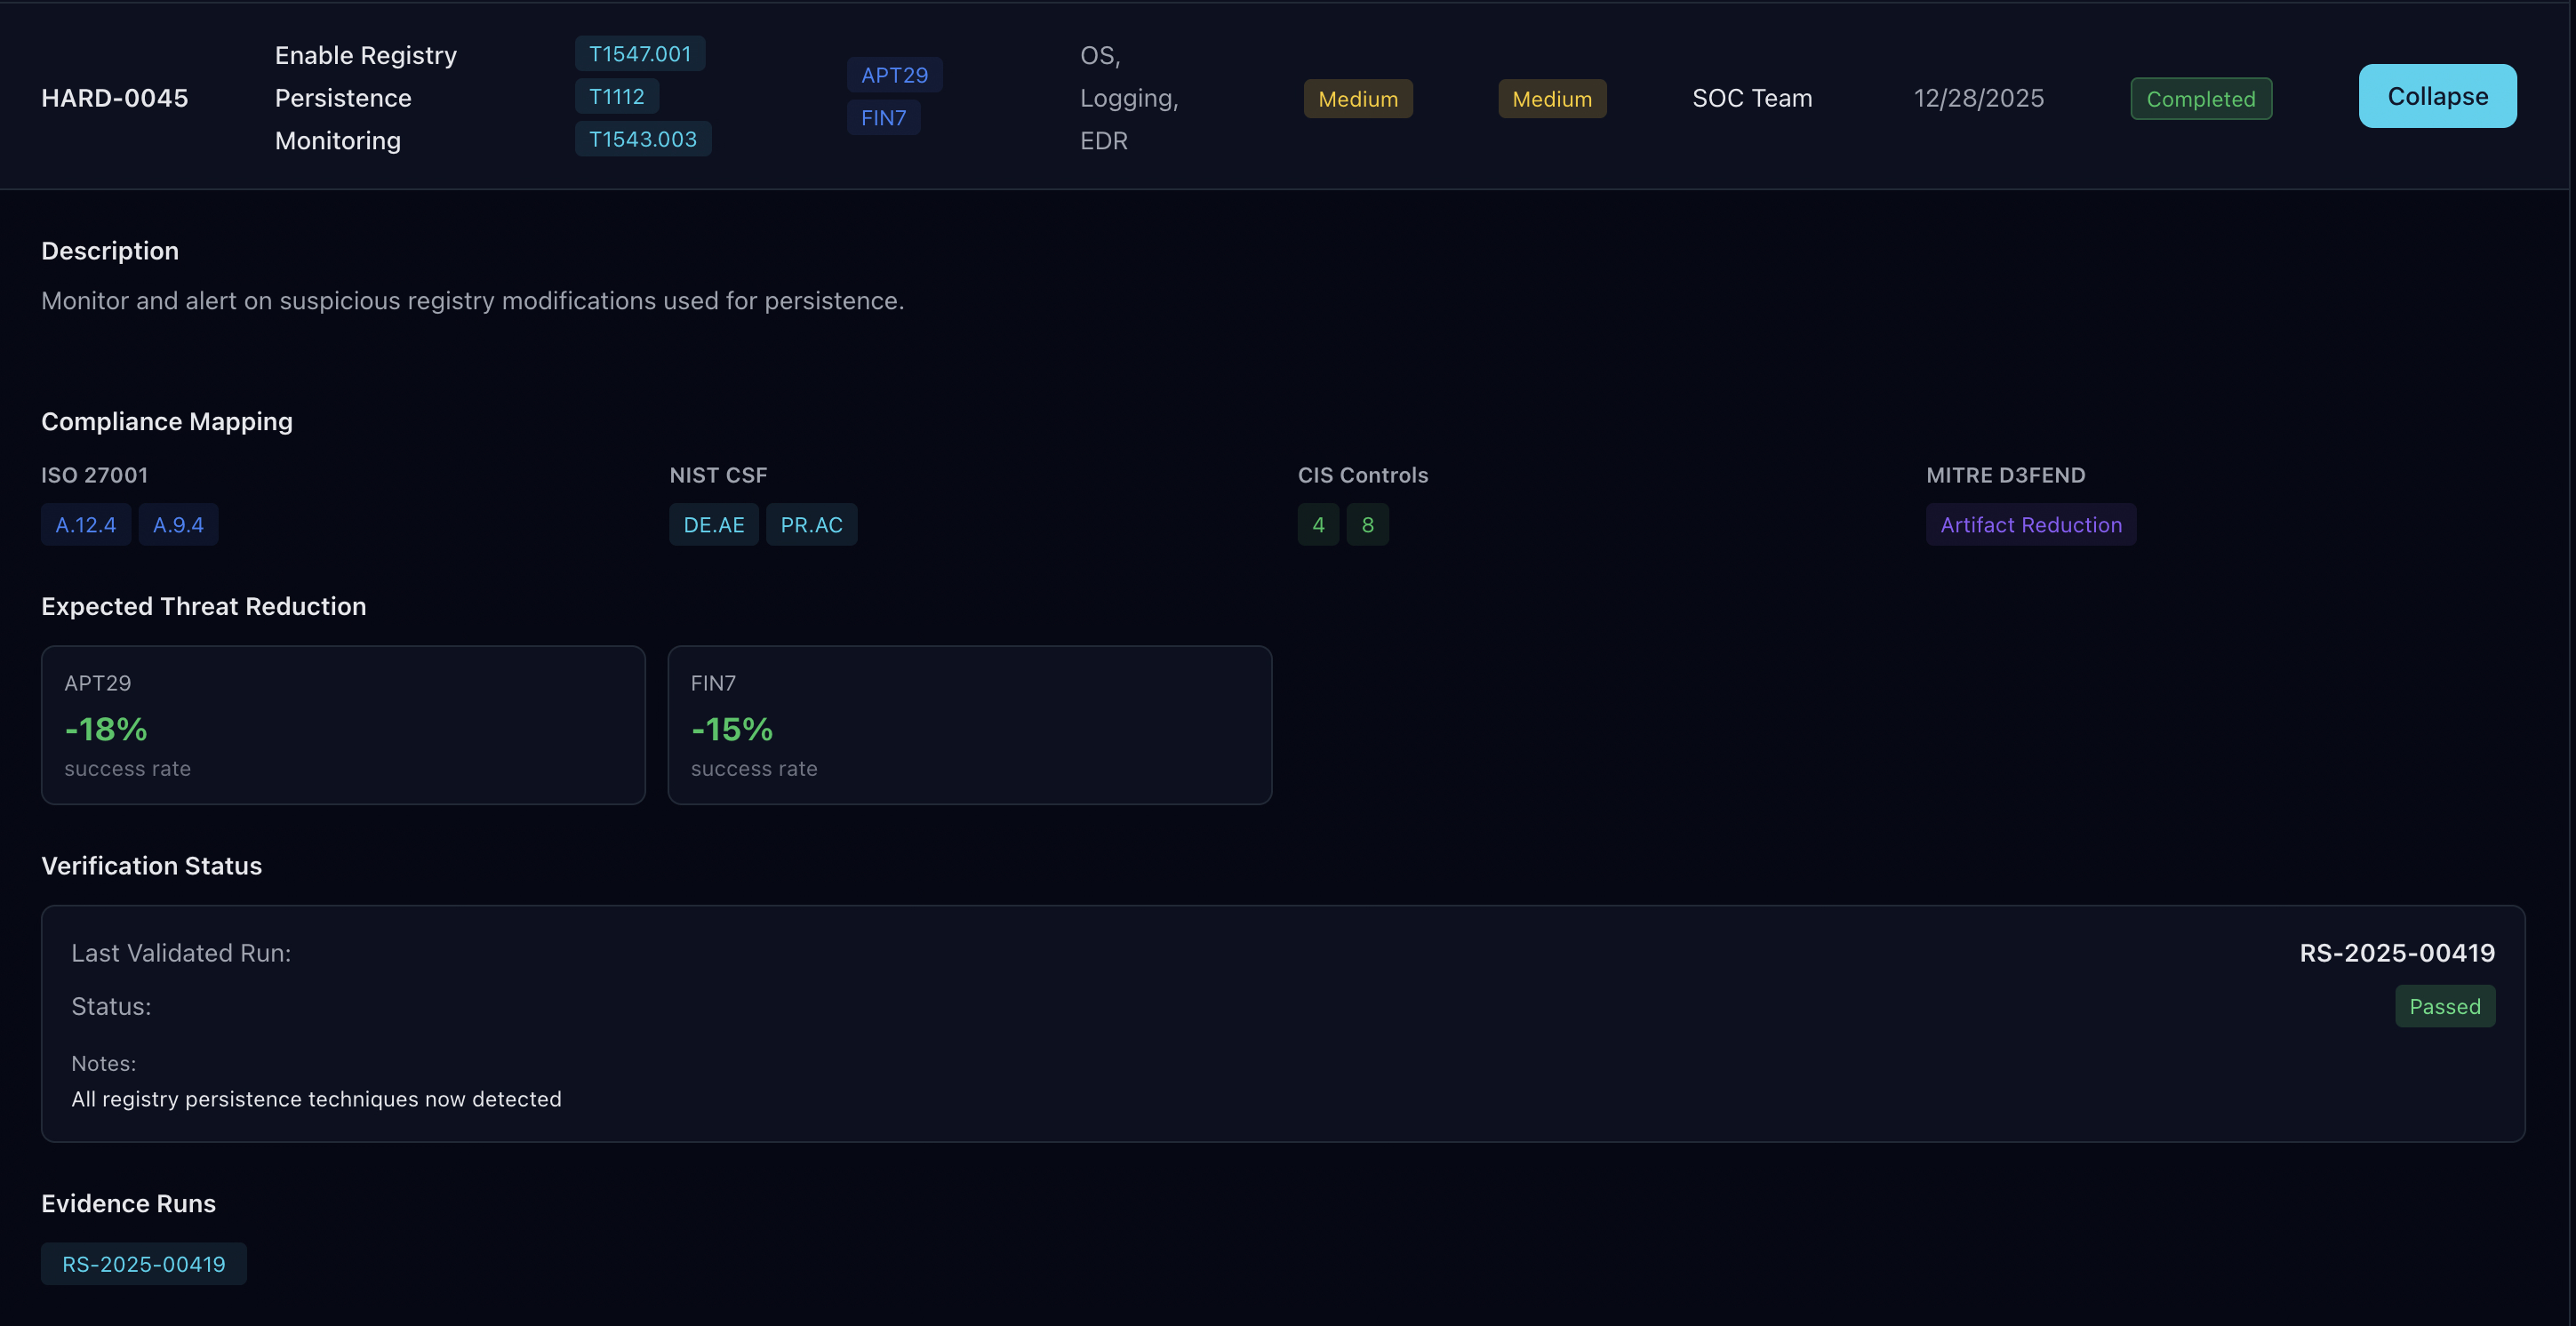Select the T1547.001 technique badge
This screenshot has width=2576, height=1326.
pos(639,53)
